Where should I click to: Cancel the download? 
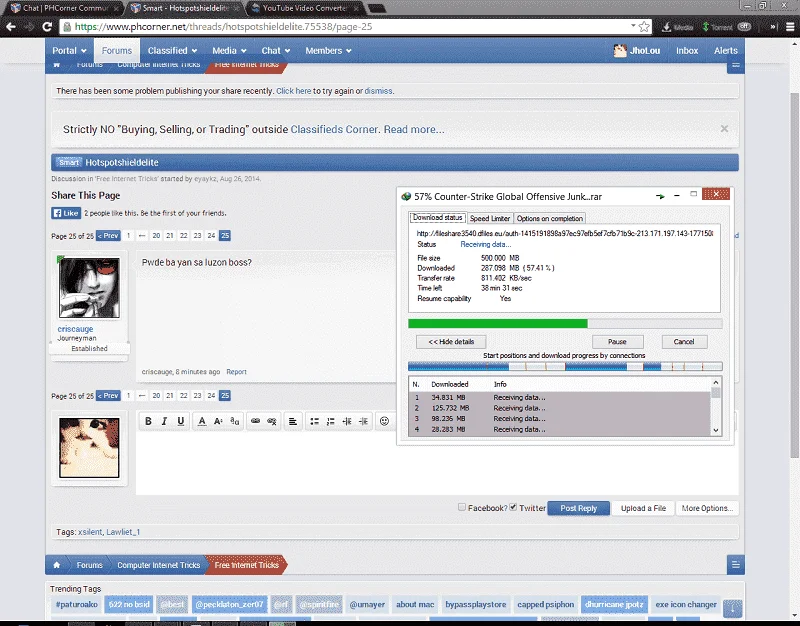[x=684, y=342]
